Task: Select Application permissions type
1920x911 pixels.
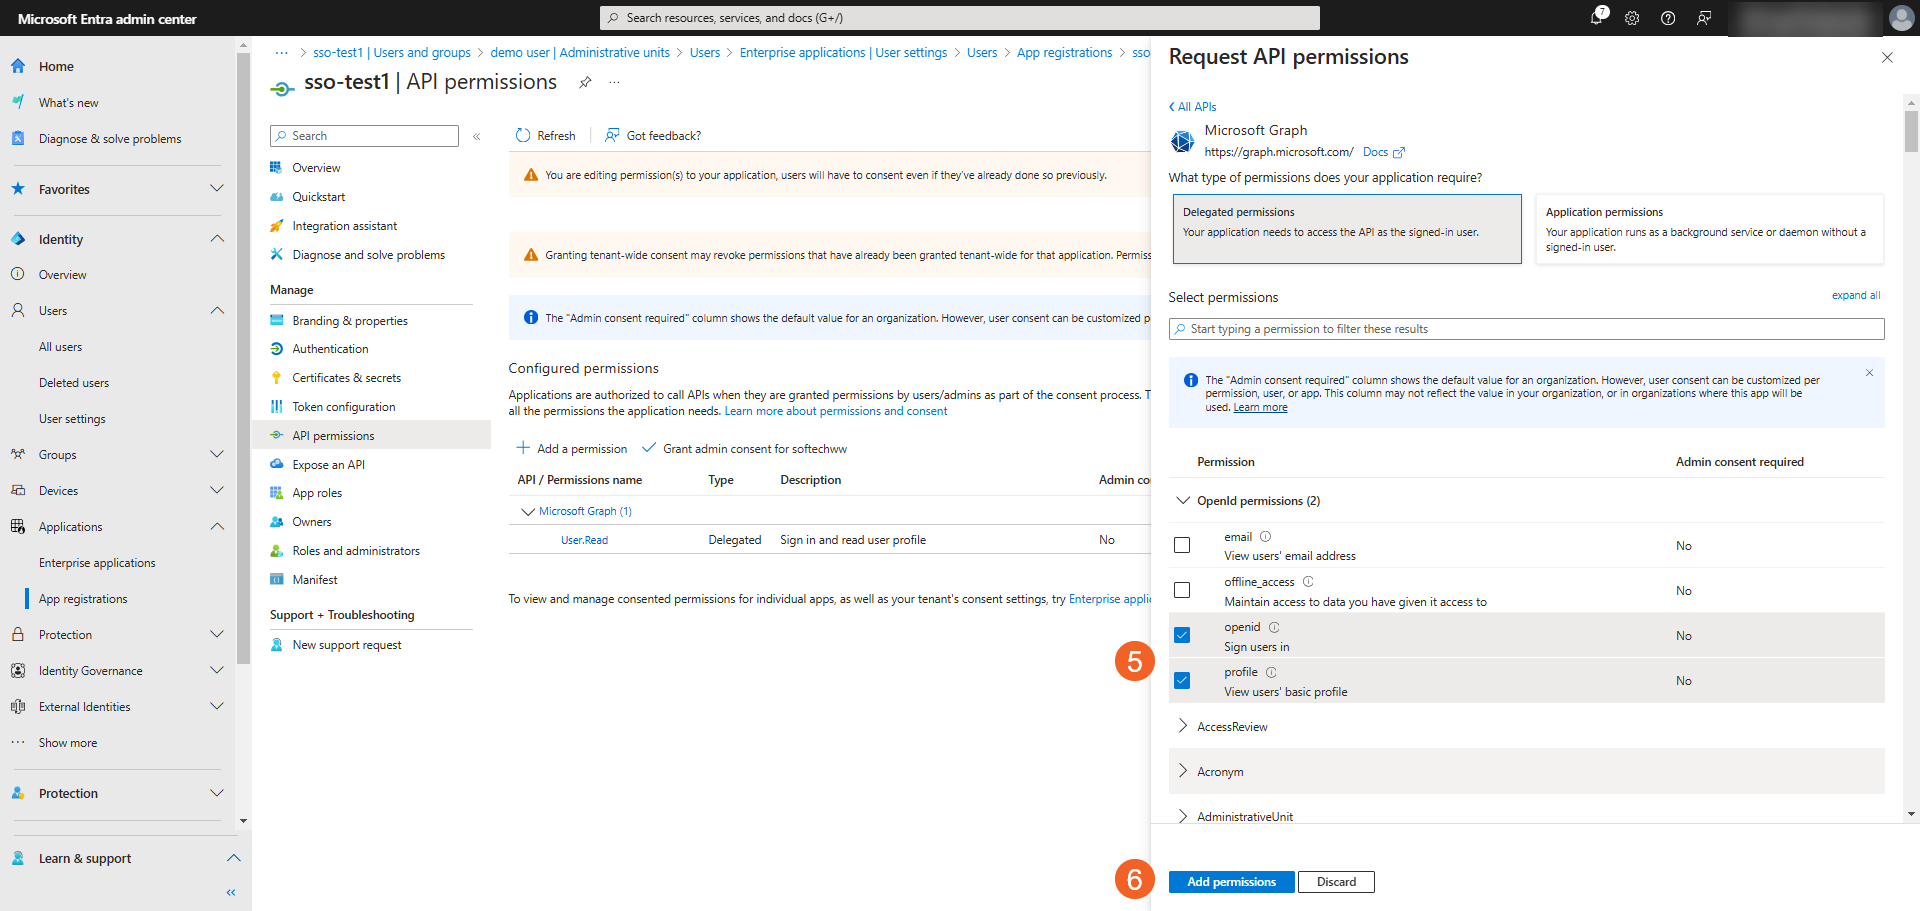Action: (x=1708, y=229)
